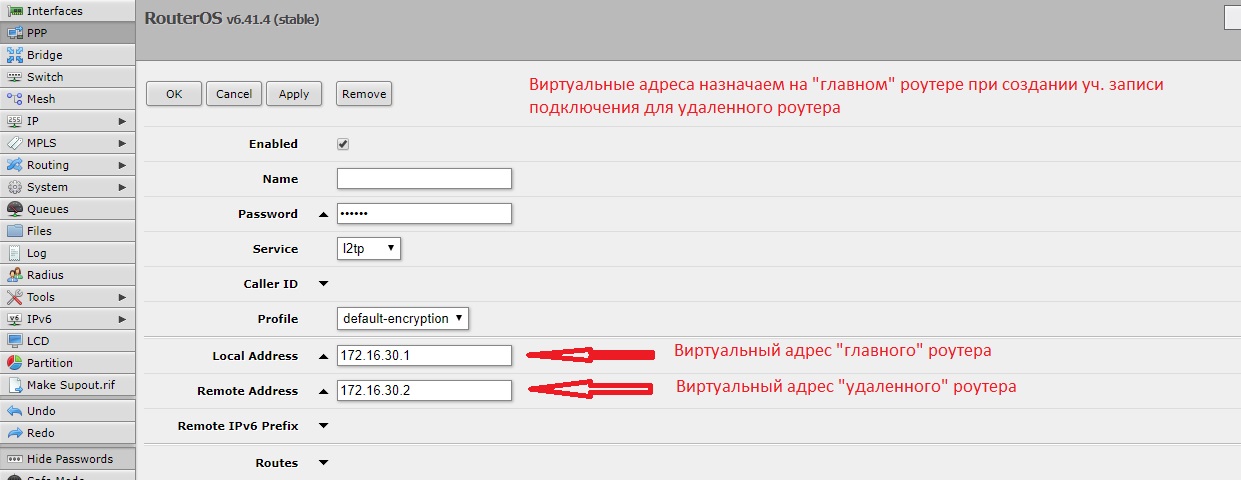Click the Tools menu icon
Image resolution: width=1241 pixels, height=480 pixels.
click(x=15, y=297)
